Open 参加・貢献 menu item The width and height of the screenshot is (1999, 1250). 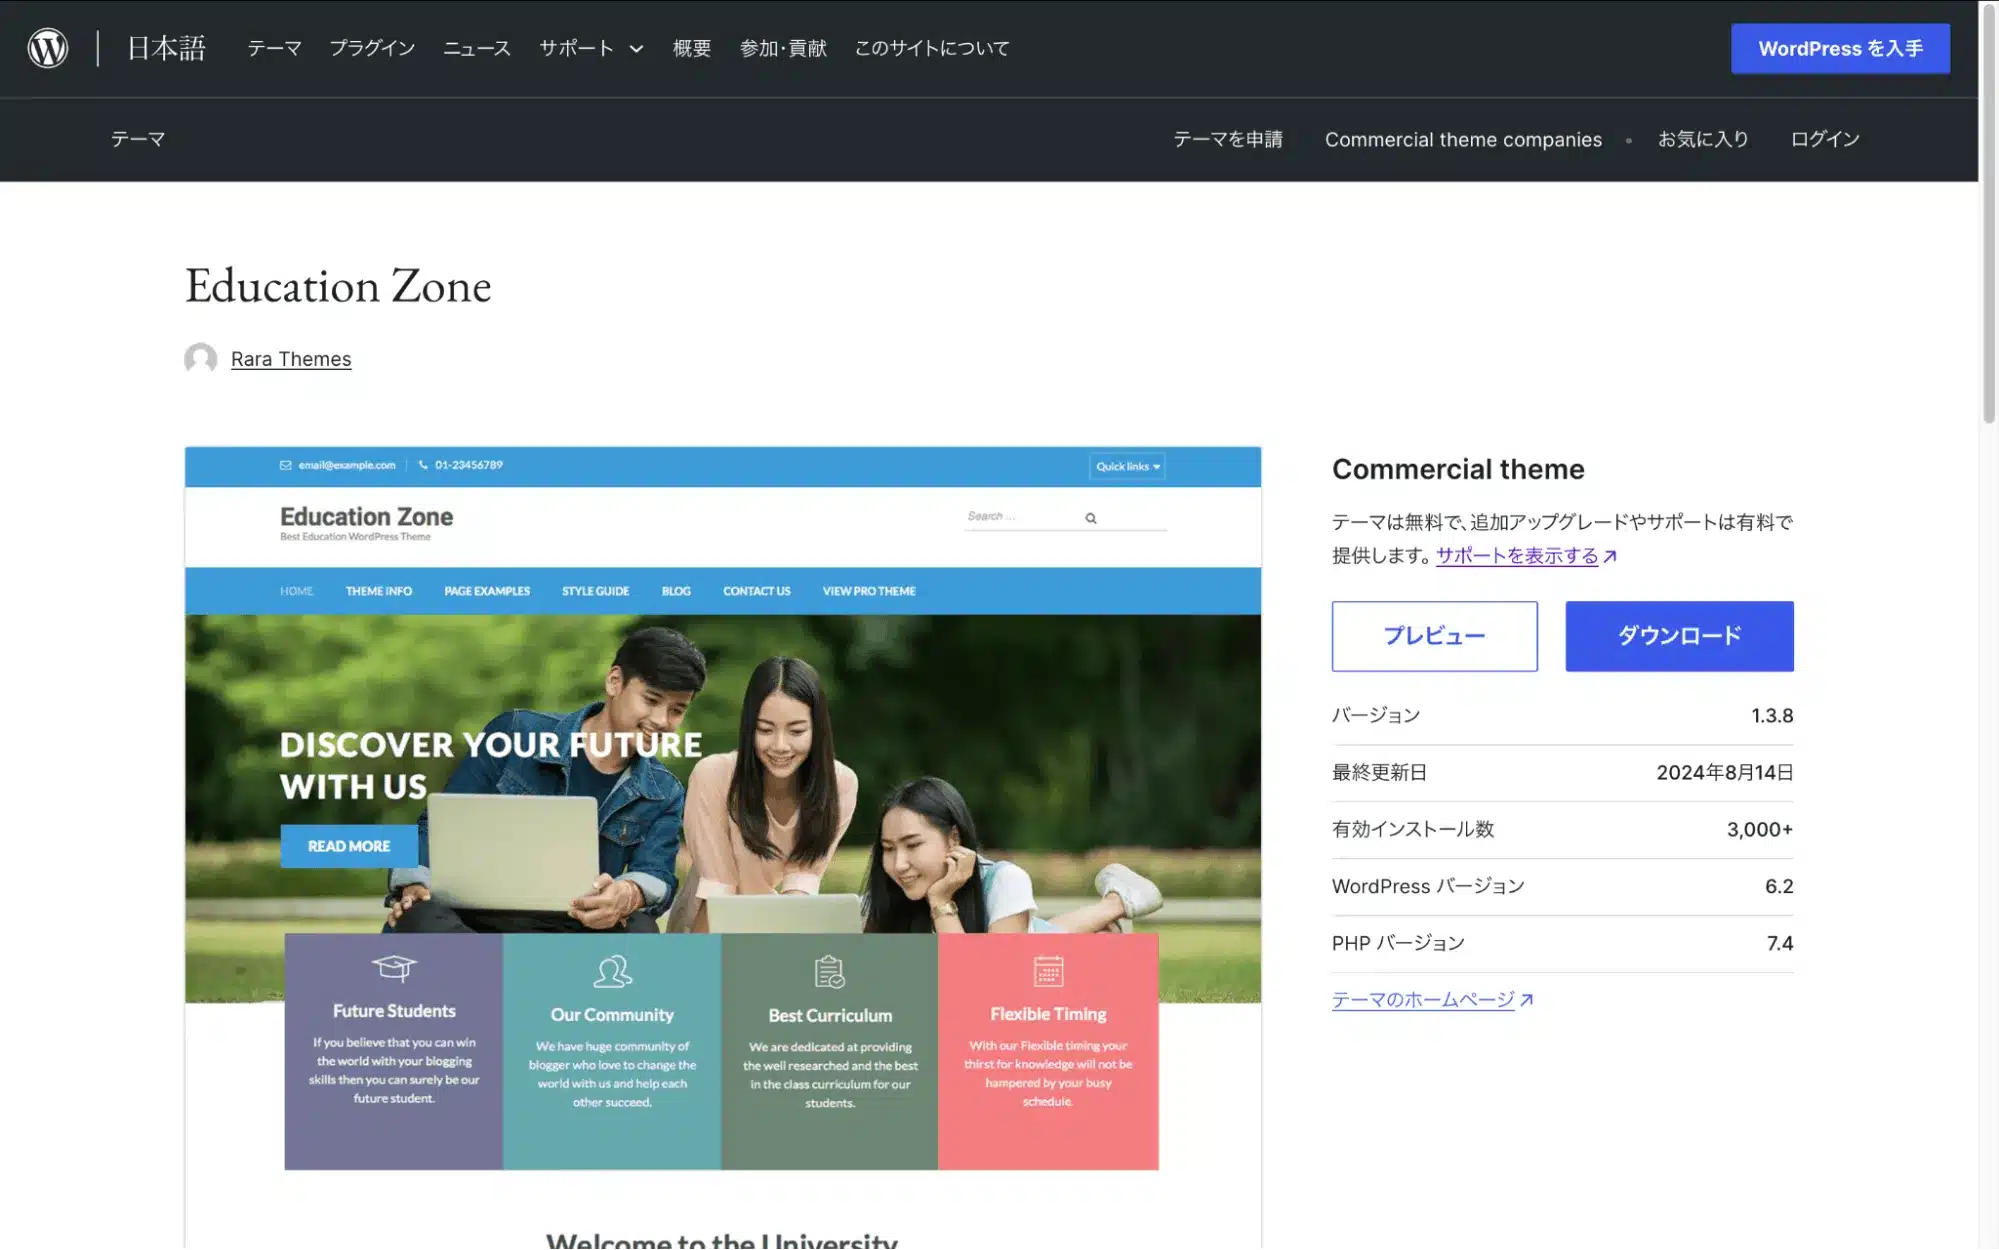pyautogui.click(x=783, y=48)
